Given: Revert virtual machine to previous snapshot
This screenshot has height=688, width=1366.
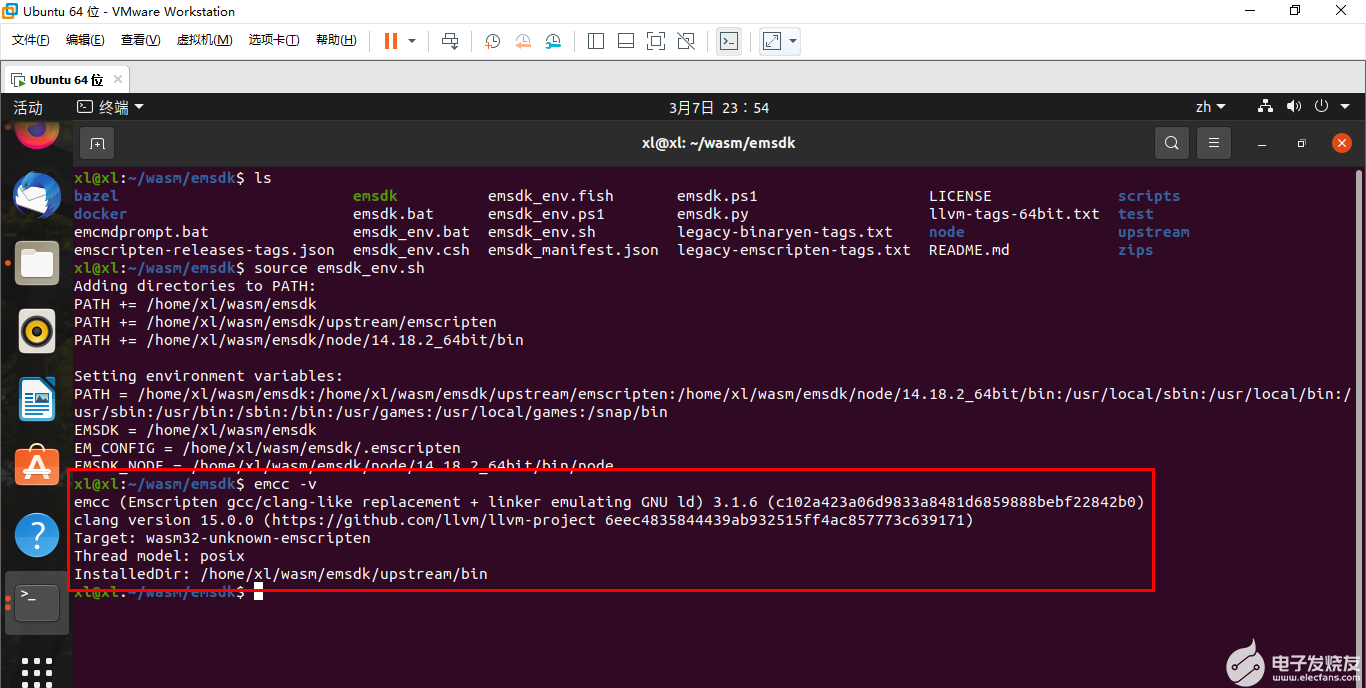Looking at the screenshot, I should click(523, 41).
